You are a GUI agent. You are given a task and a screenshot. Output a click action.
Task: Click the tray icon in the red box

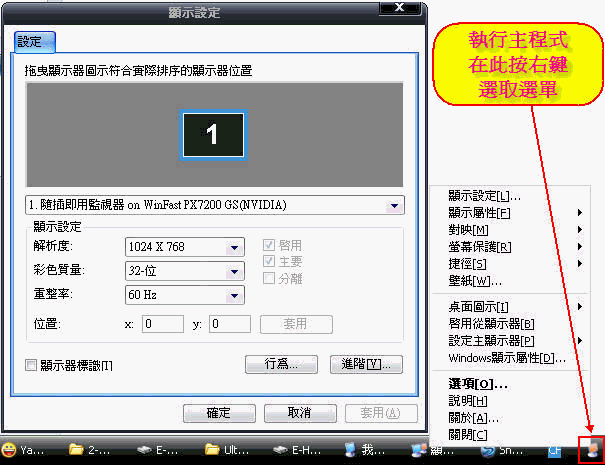click(593, 450)
